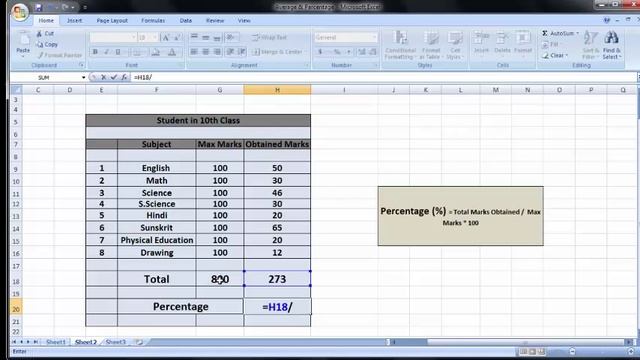Activate the Format Painter brush
640x360 pixels.
pyautogui.click(x=40, y=55)
